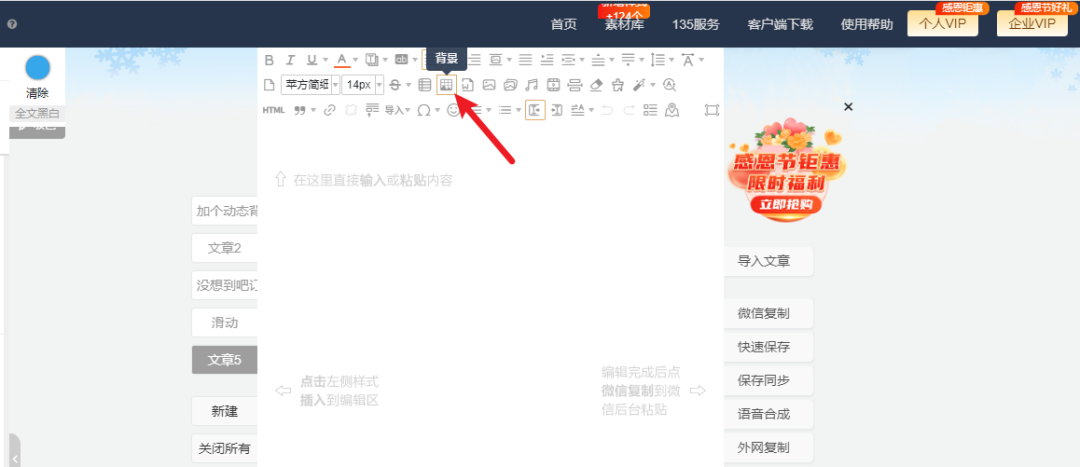Switch to the 文章2 tab
This screenshot has height=467, width=1080.
(x=225, y=248)
